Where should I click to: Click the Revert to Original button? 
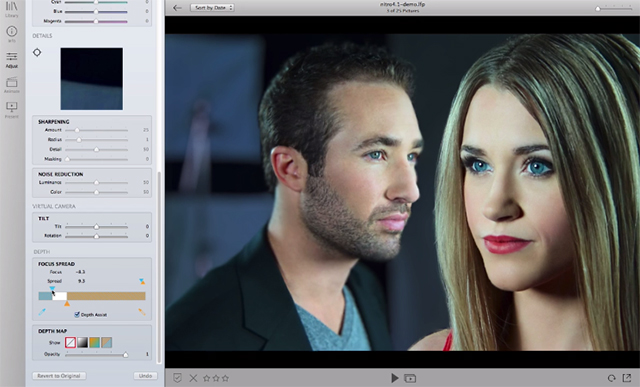59,376
